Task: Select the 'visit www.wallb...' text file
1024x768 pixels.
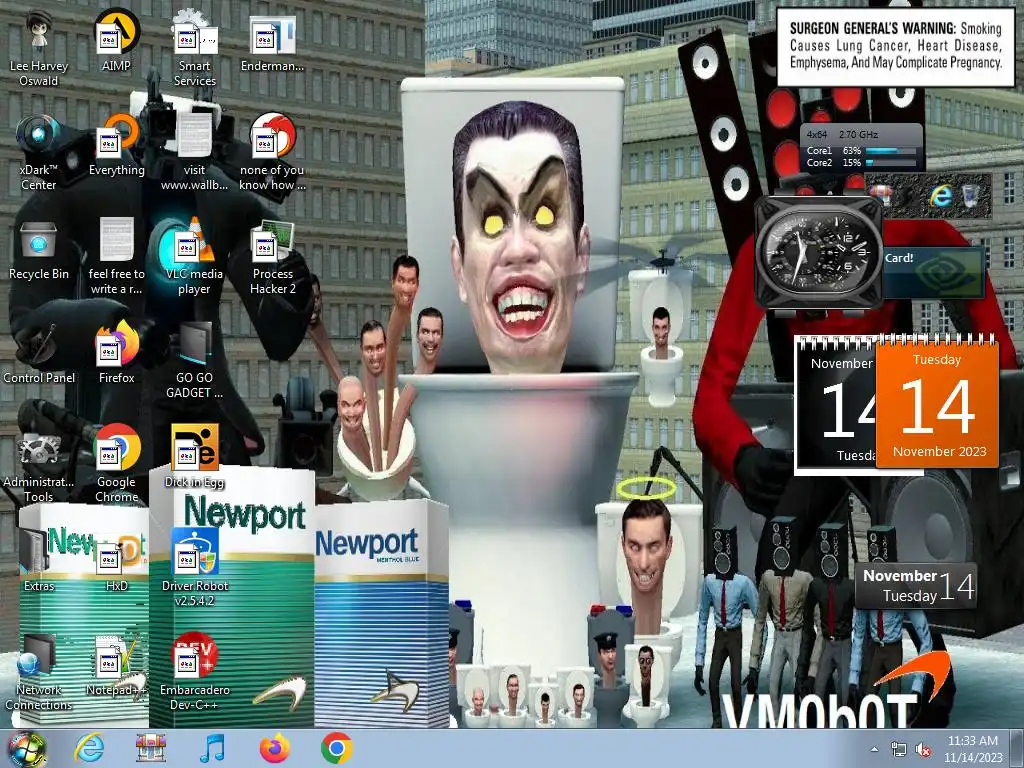Action: (x=194, y=153)
